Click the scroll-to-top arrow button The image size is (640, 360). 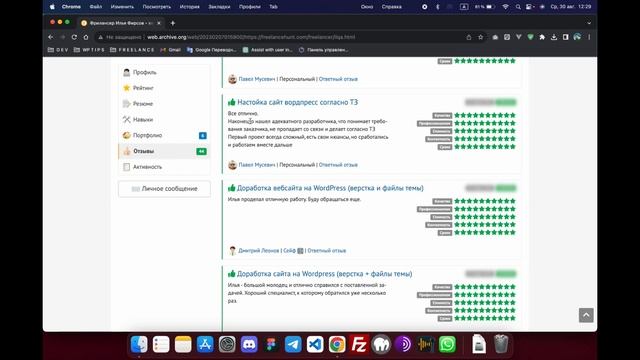point(586,315)
